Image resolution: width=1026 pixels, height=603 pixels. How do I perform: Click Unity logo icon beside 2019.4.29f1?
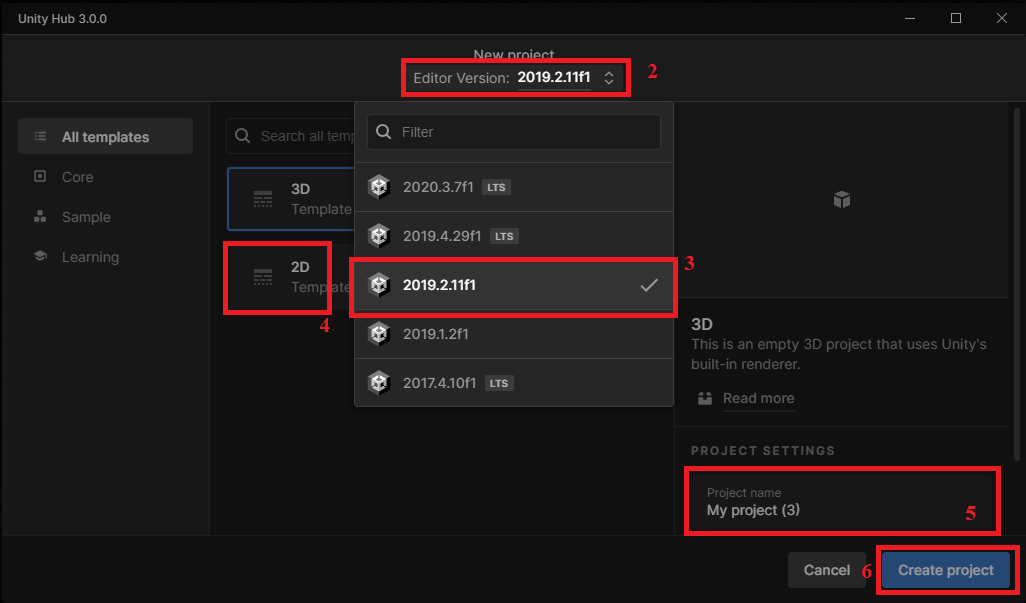coord(379,236)
